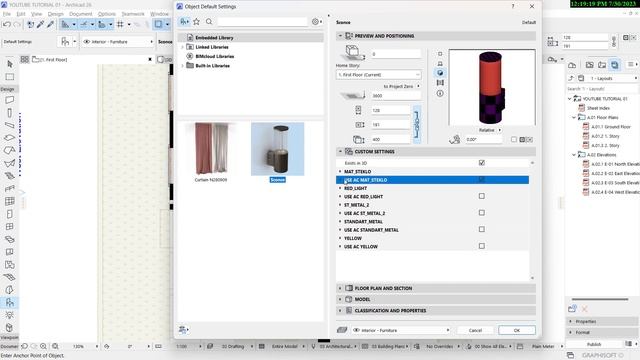
Task: Open the Relative rotation dropdown
Action: coord(489,130)
